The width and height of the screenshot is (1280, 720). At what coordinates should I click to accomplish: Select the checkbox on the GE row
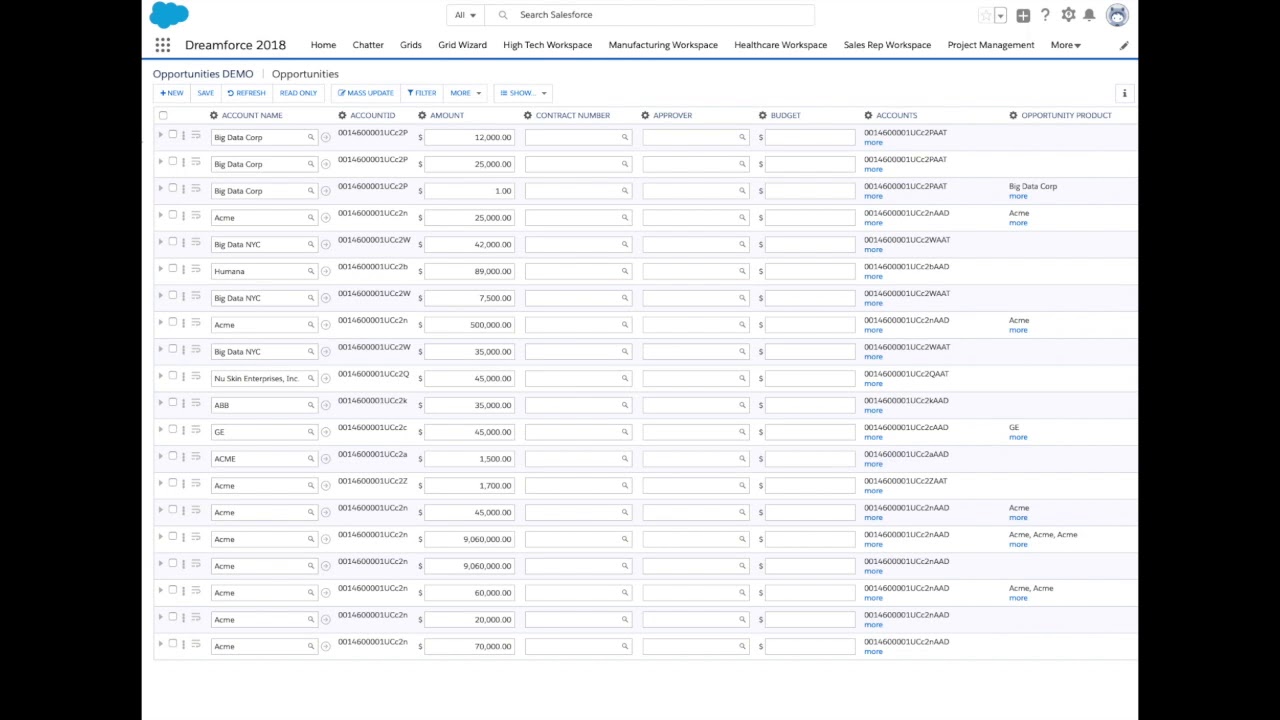172,429
